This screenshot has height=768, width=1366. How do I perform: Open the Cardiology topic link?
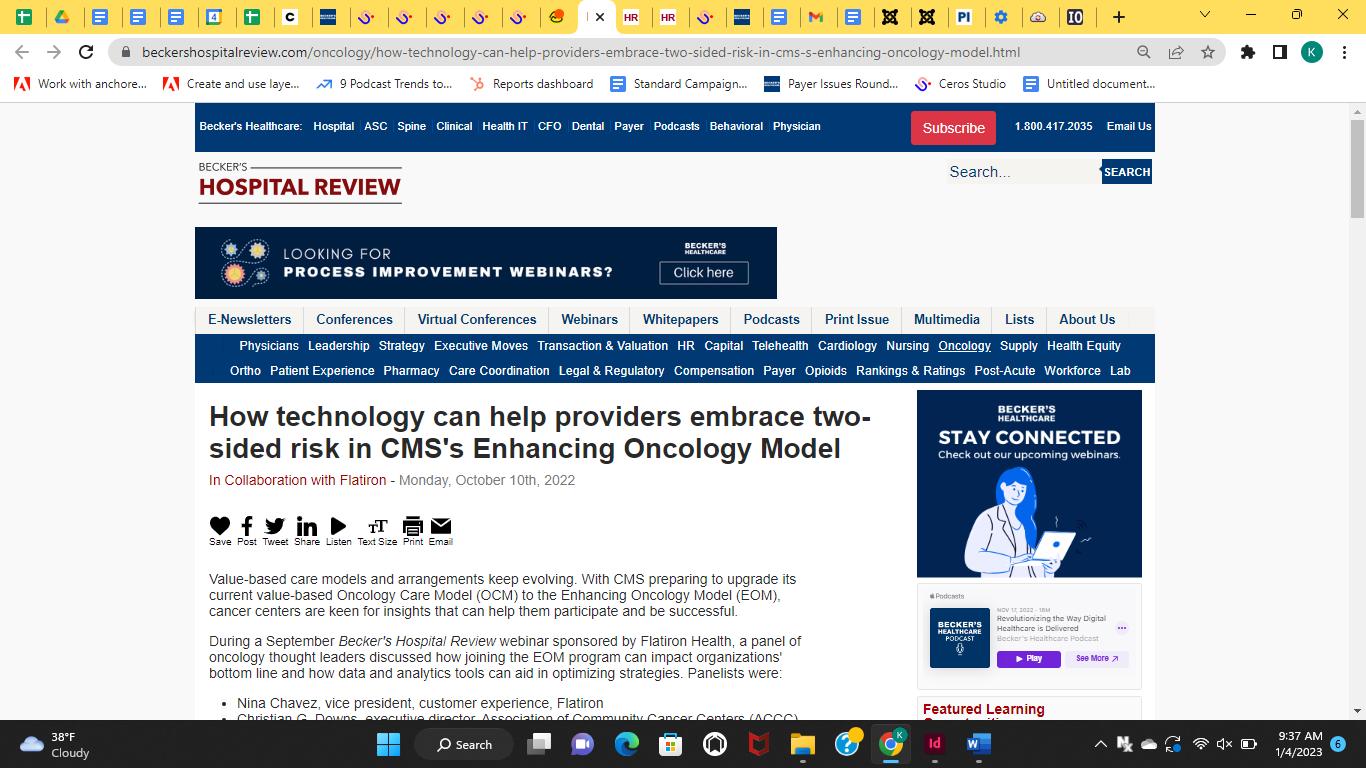[x=848, y=346]
